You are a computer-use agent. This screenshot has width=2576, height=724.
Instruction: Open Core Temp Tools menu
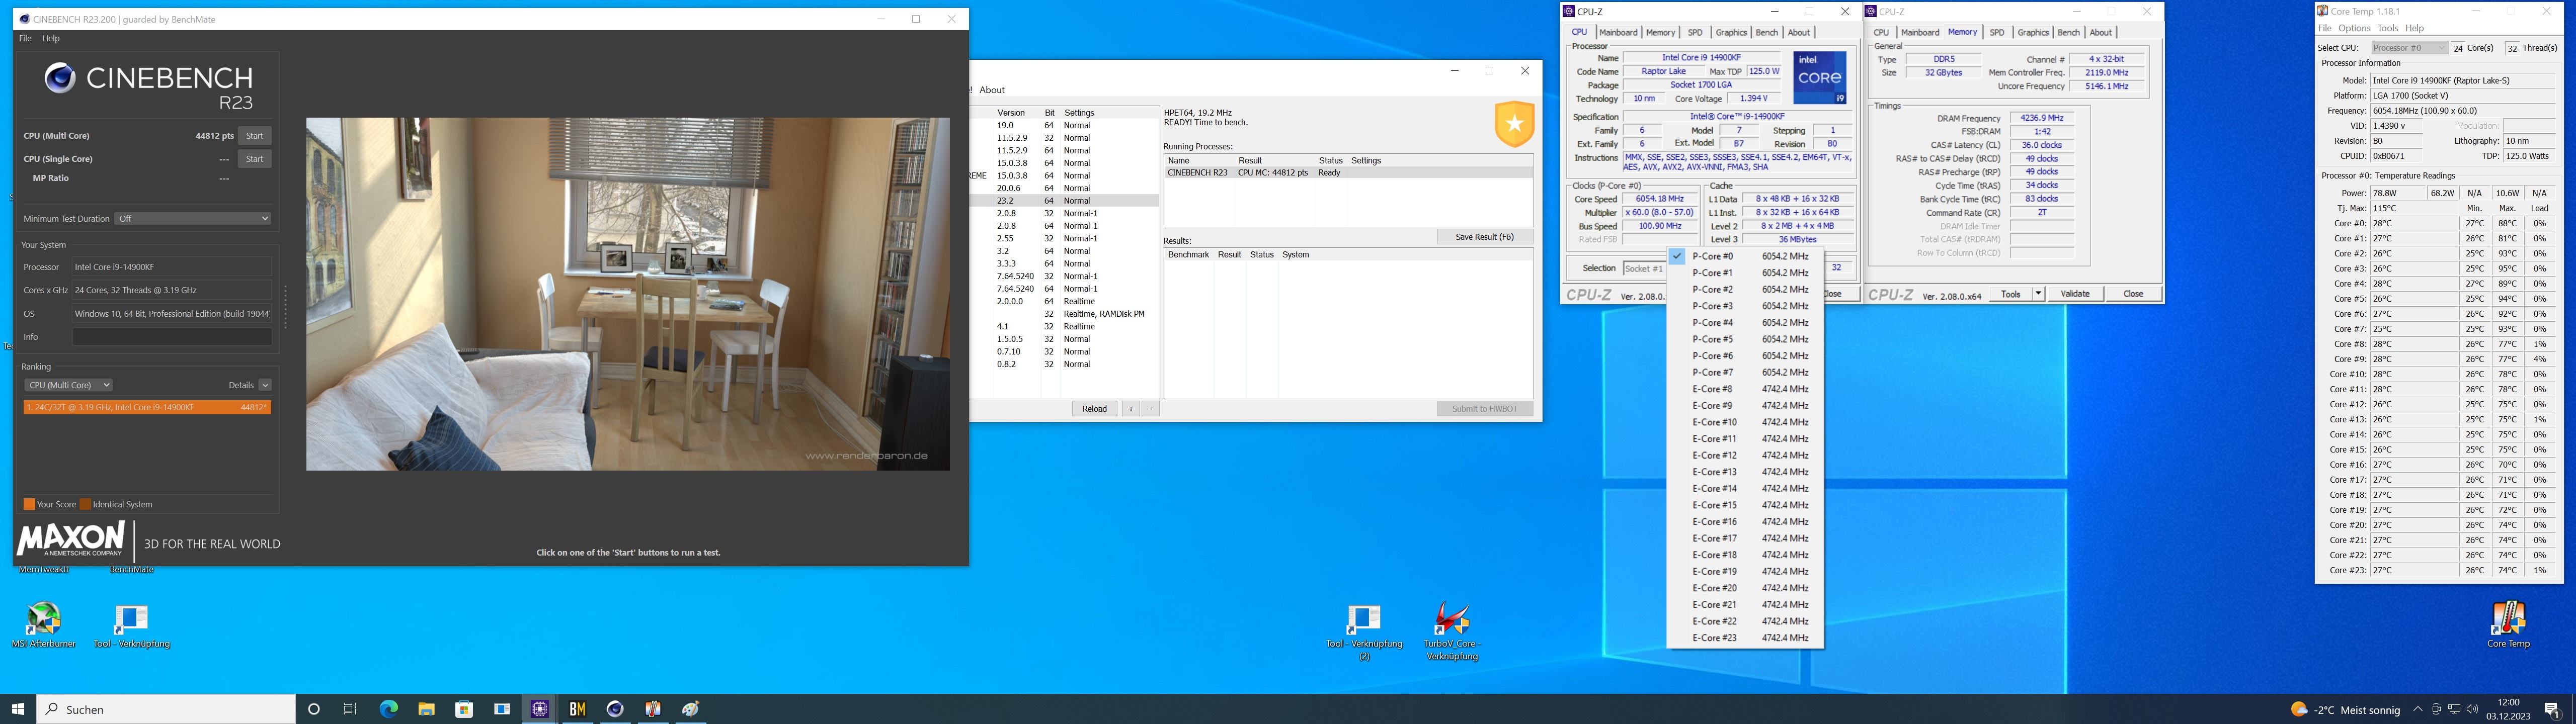2388,28
